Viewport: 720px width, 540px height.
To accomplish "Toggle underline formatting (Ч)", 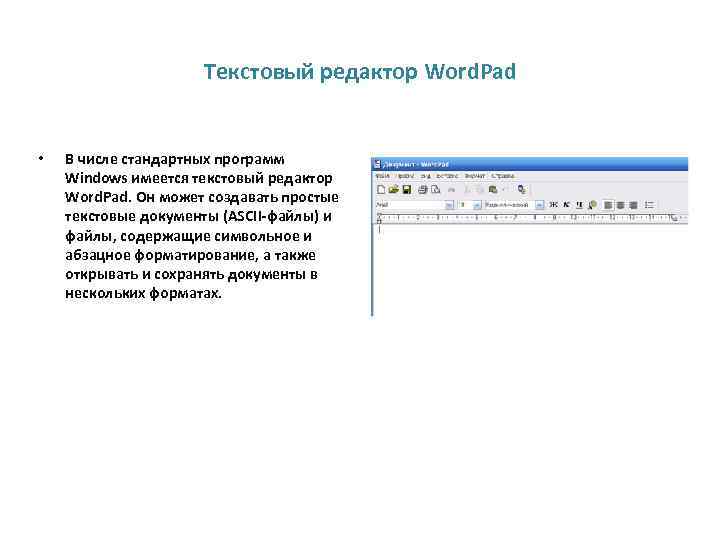I will tap(579, 204).
